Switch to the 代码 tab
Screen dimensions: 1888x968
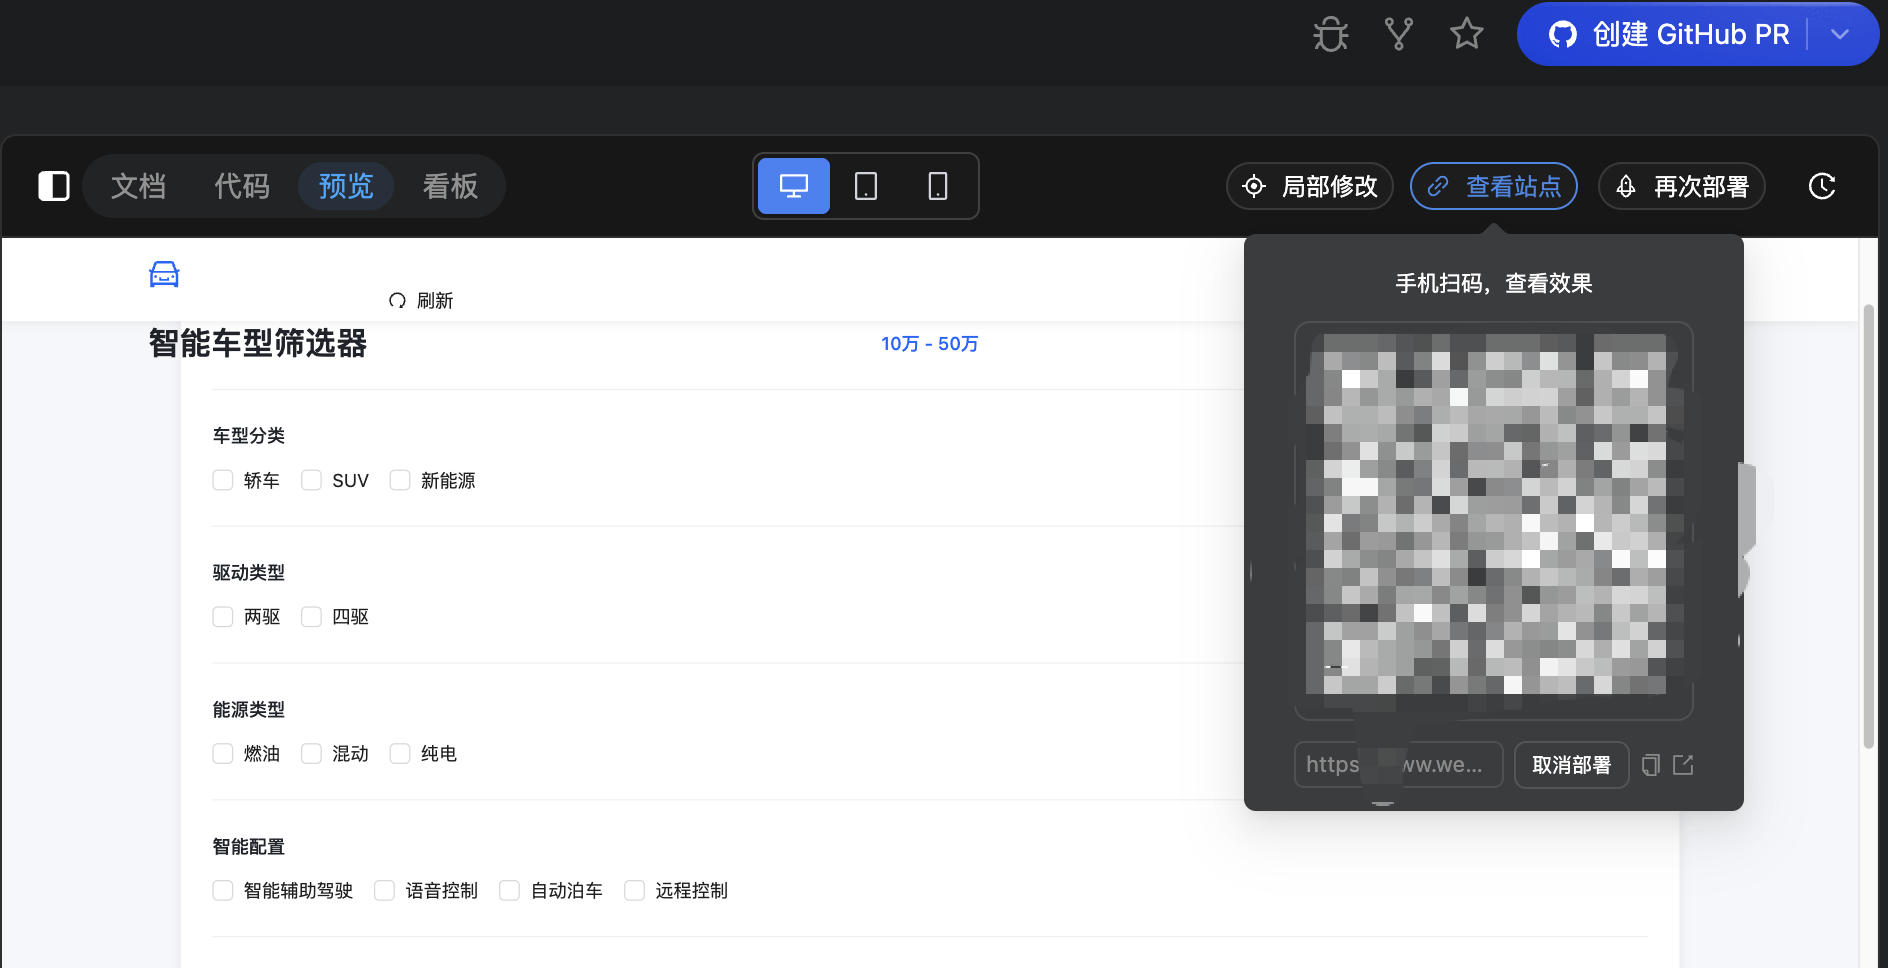(242, 186)
